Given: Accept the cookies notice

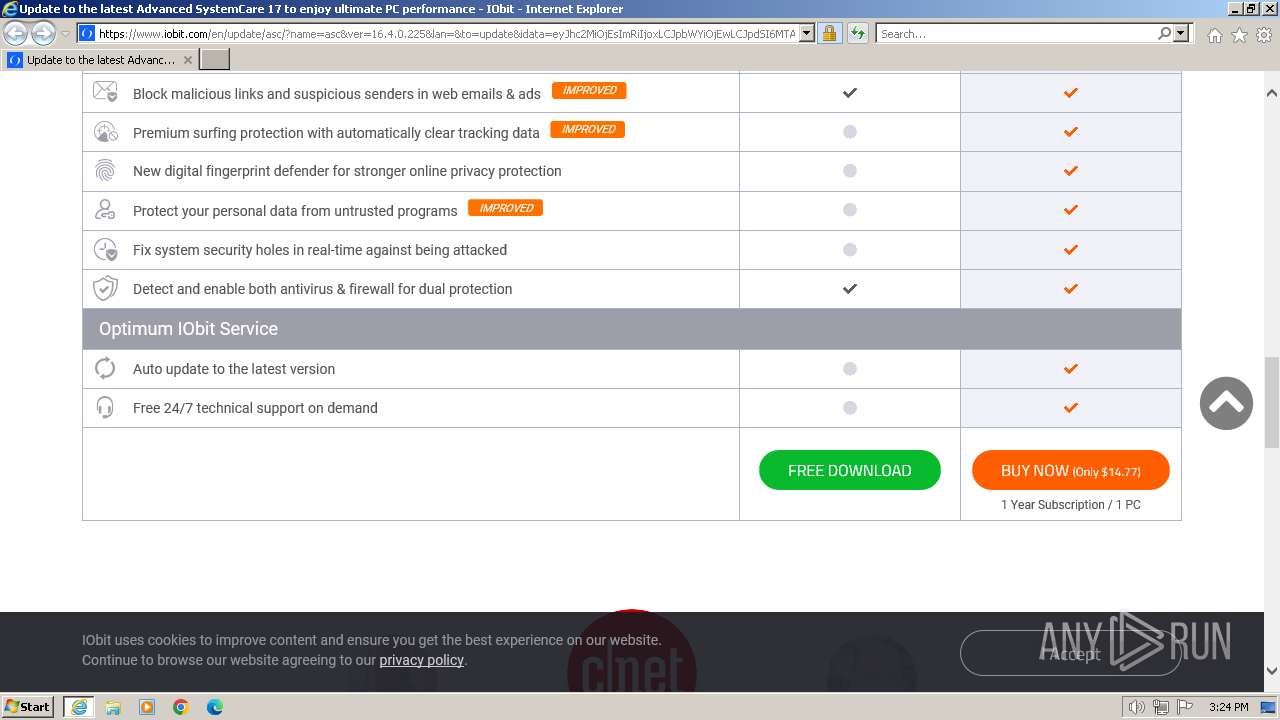Looking at the screenshot, I should [1071, 653].
